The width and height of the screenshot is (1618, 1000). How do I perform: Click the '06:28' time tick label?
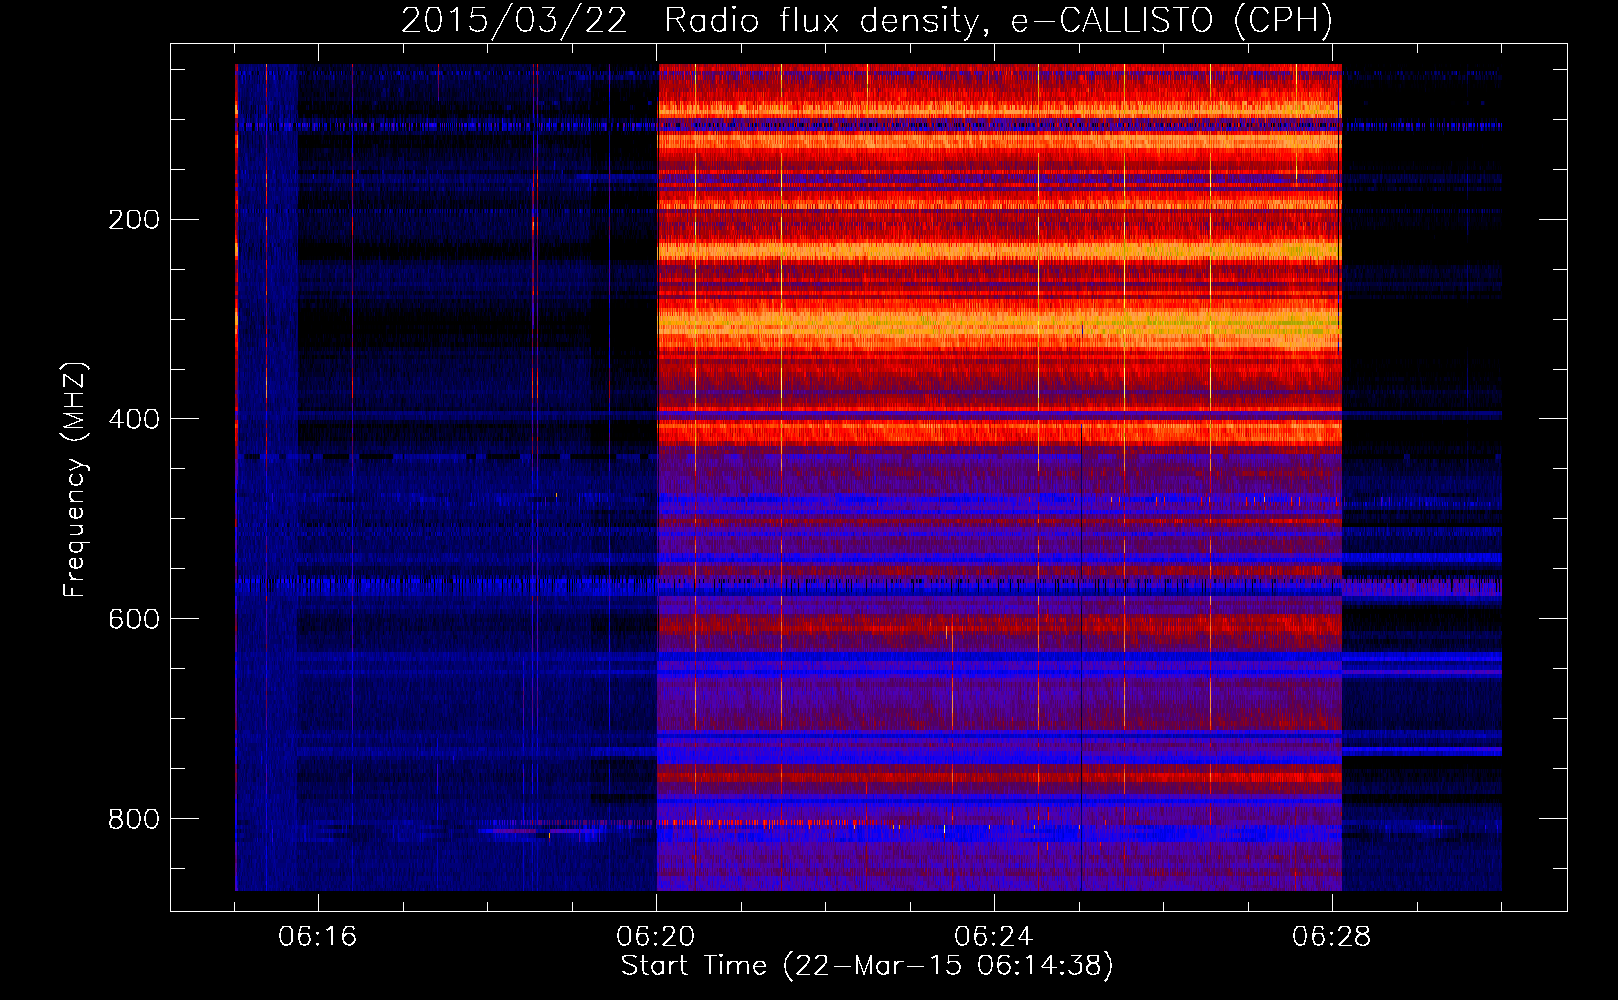1332,937
